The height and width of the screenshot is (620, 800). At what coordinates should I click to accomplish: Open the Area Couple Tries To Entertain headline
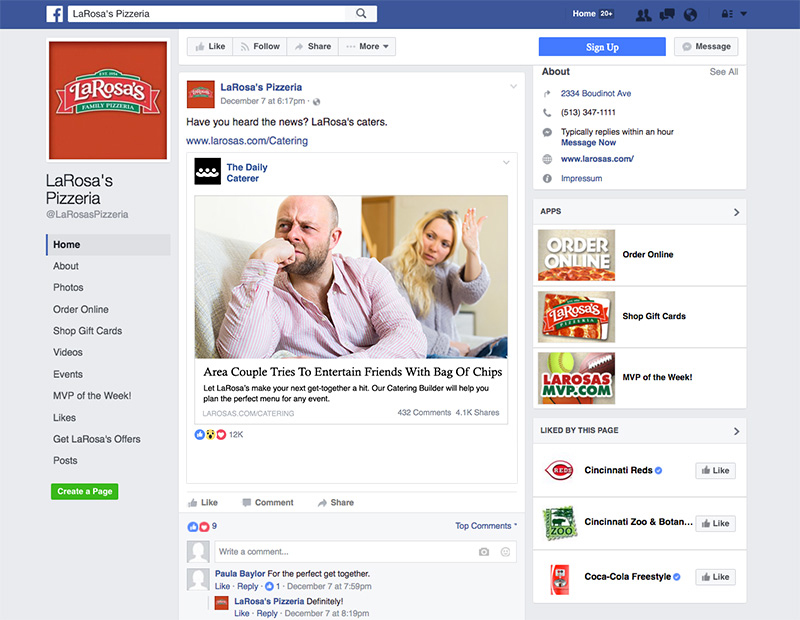pos(353,372)
